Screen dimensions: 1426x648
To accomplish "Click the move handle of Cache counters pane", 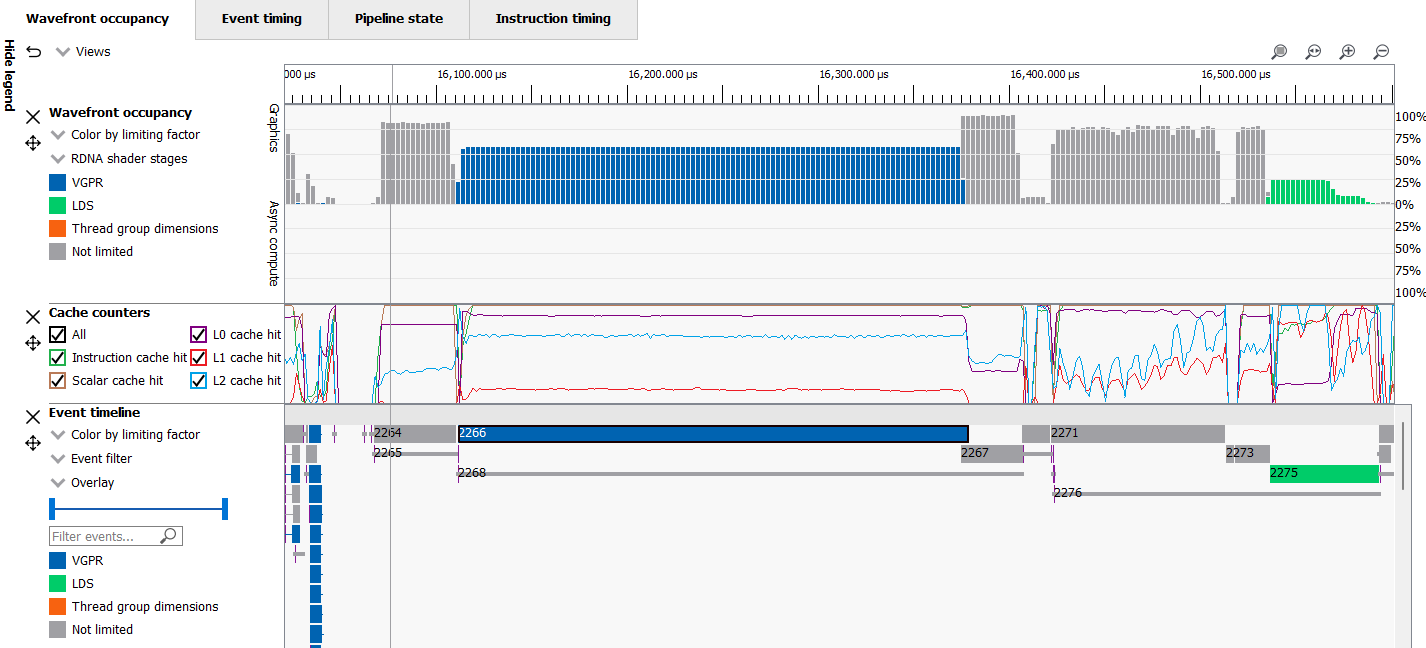I will pyautogui.click(x=32, y=343).
